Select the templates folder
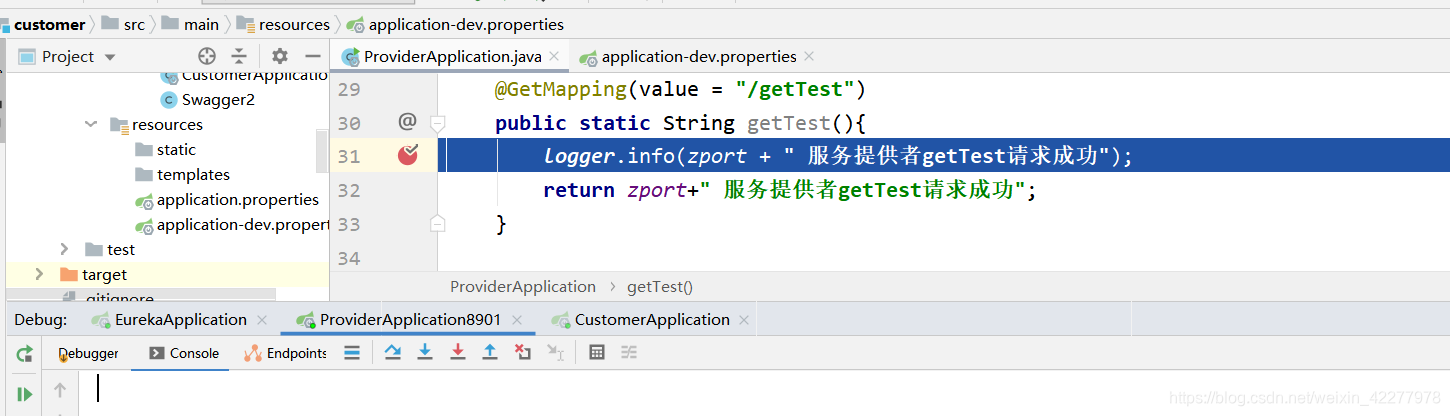This screenshot has width=1450, height=416. (182, 175)
